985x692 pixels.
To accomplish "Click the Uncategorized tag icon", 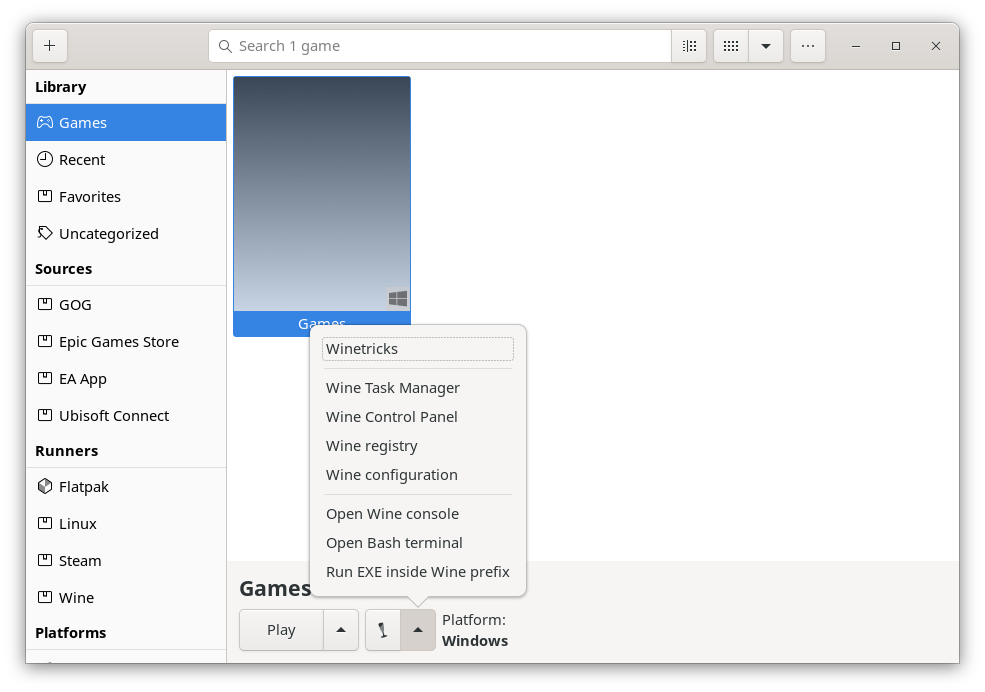I will [x=45, y=233].
